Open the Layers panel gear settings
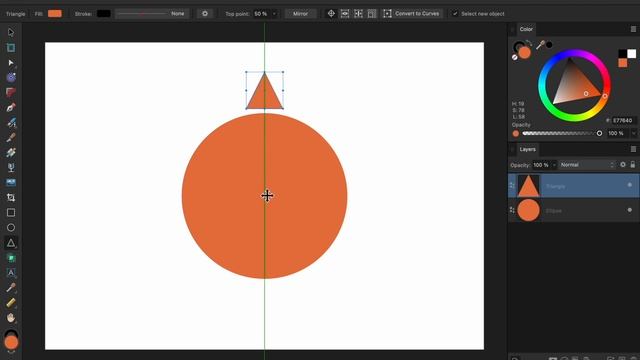Screen dimensions: 640x360 (x=623, y=164)
